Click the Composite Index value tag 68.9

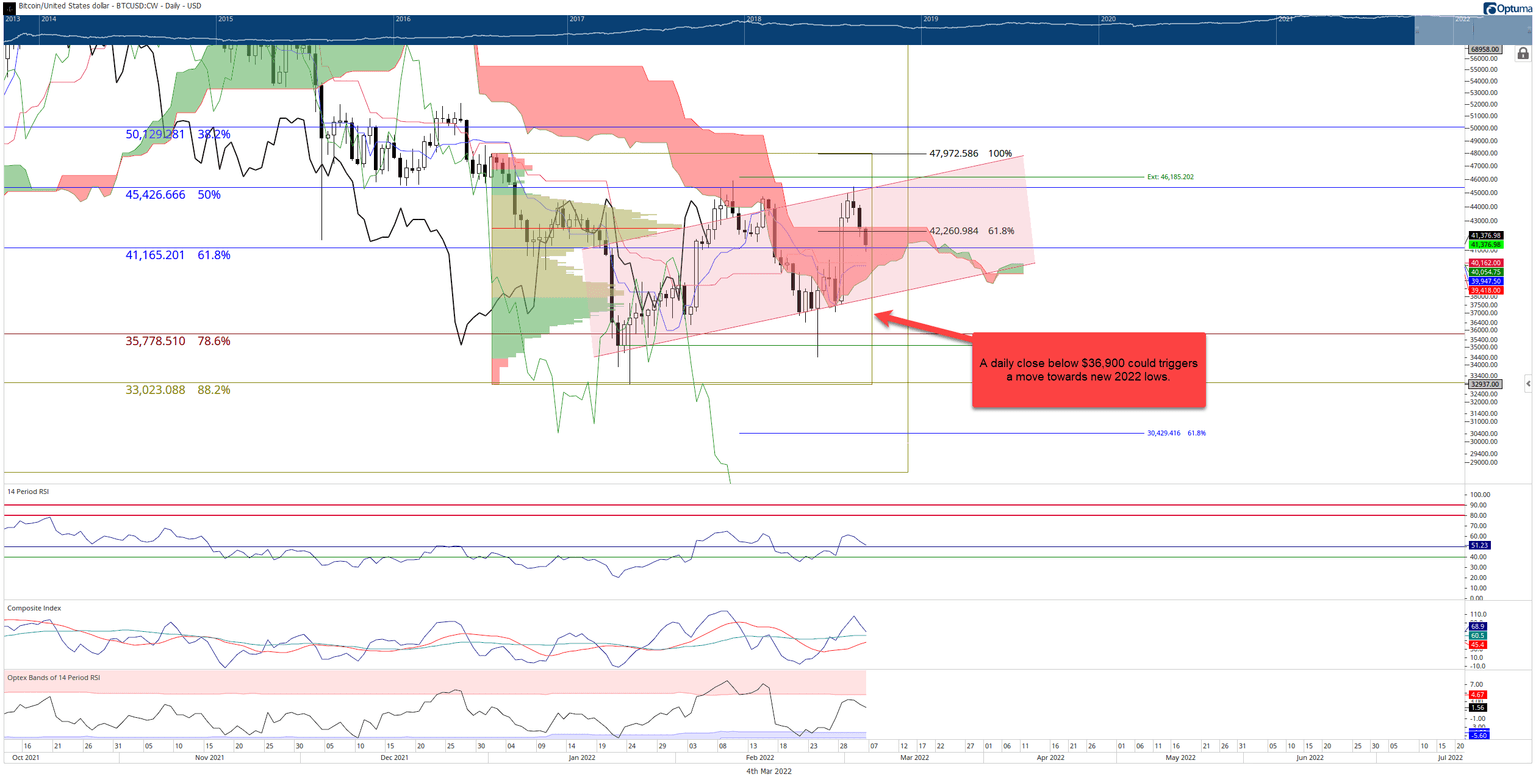point(1478,625)
